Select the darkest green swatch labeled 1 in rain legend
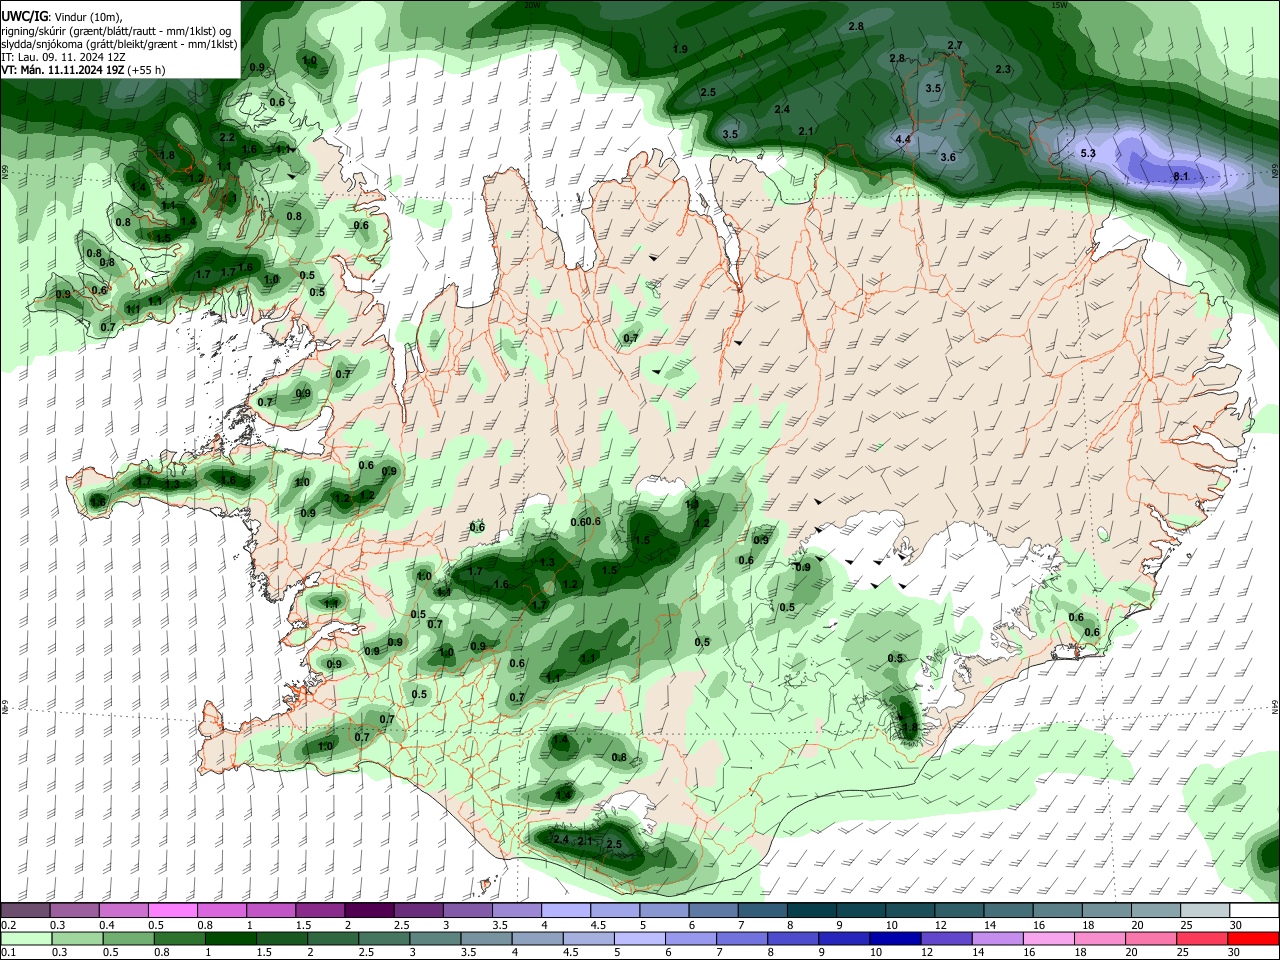 230,938
